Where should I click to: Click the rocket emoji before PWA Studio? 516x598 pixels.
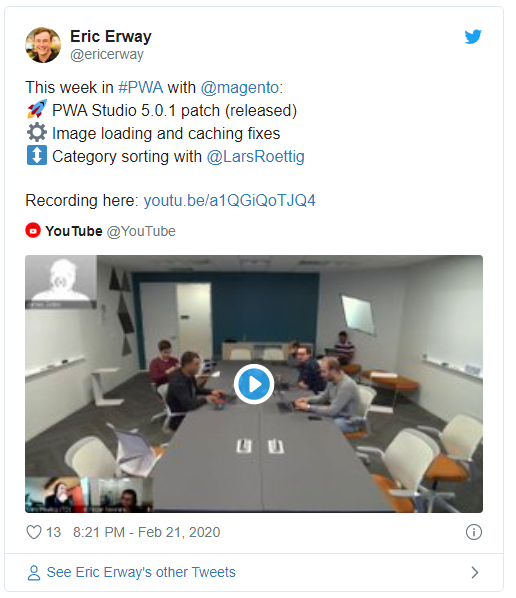(37, 110)
